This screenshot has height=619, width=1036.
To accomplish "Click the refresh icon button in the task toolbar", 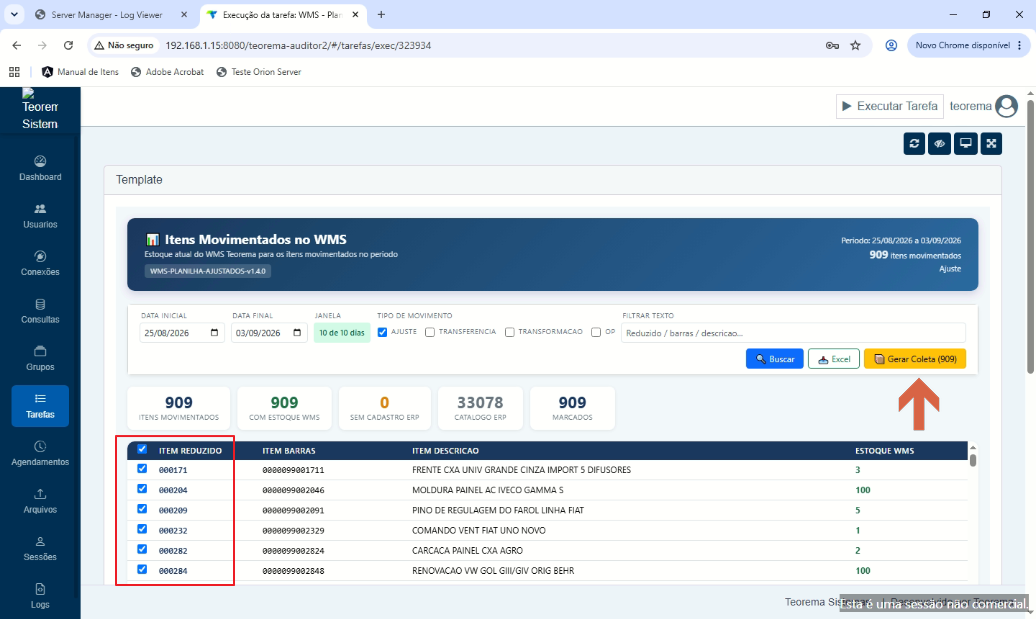I will [x=914, y=143].
